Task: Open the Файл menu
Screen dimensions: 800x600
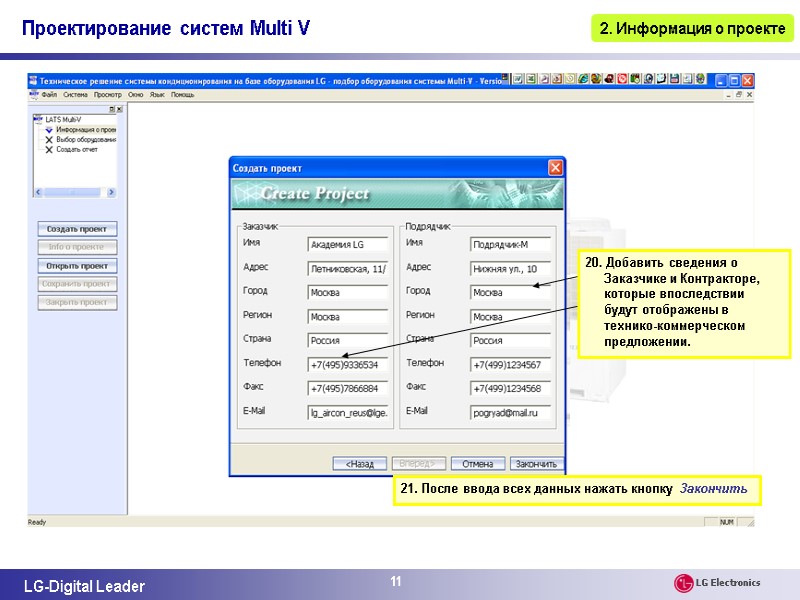Action: tap(49, 95)
